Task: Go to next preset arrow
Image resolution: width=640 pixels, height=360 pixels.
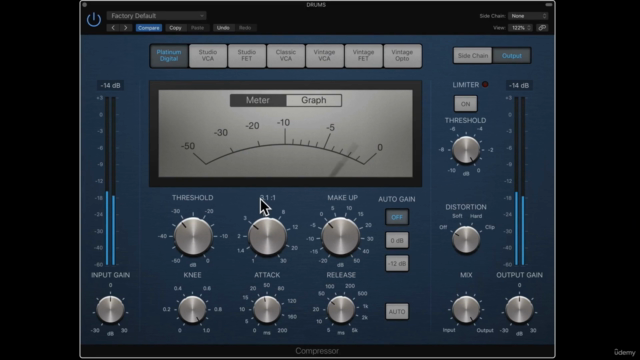Action: pos(125,28)
